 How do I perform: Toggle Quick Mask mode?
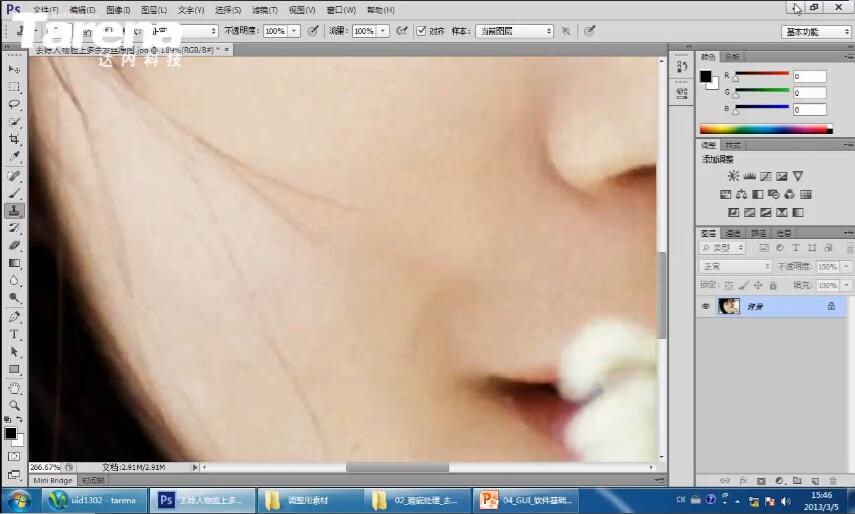pyautogui.click(x=14, y=457)
